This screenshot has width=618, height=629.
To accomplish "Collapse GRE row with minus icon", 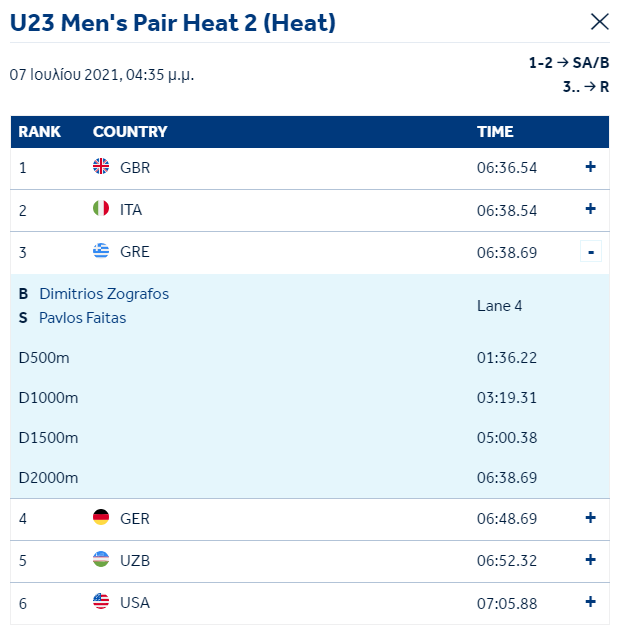I will 591,251.
